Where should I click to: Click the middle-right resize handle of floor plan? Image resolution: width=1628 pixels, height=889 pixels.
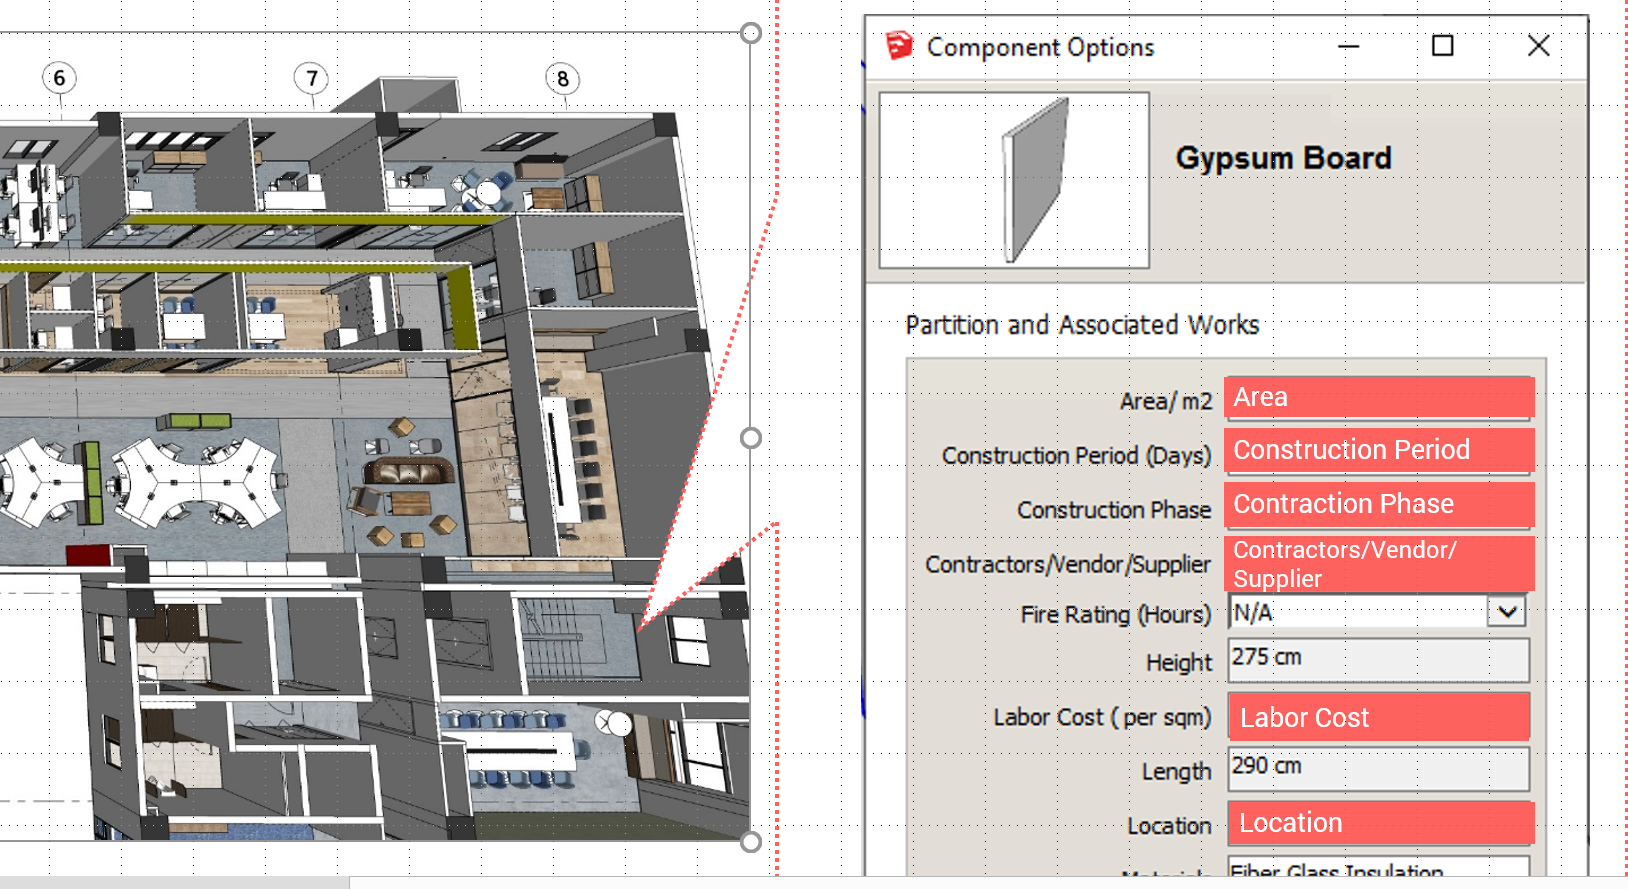point(751,438)
